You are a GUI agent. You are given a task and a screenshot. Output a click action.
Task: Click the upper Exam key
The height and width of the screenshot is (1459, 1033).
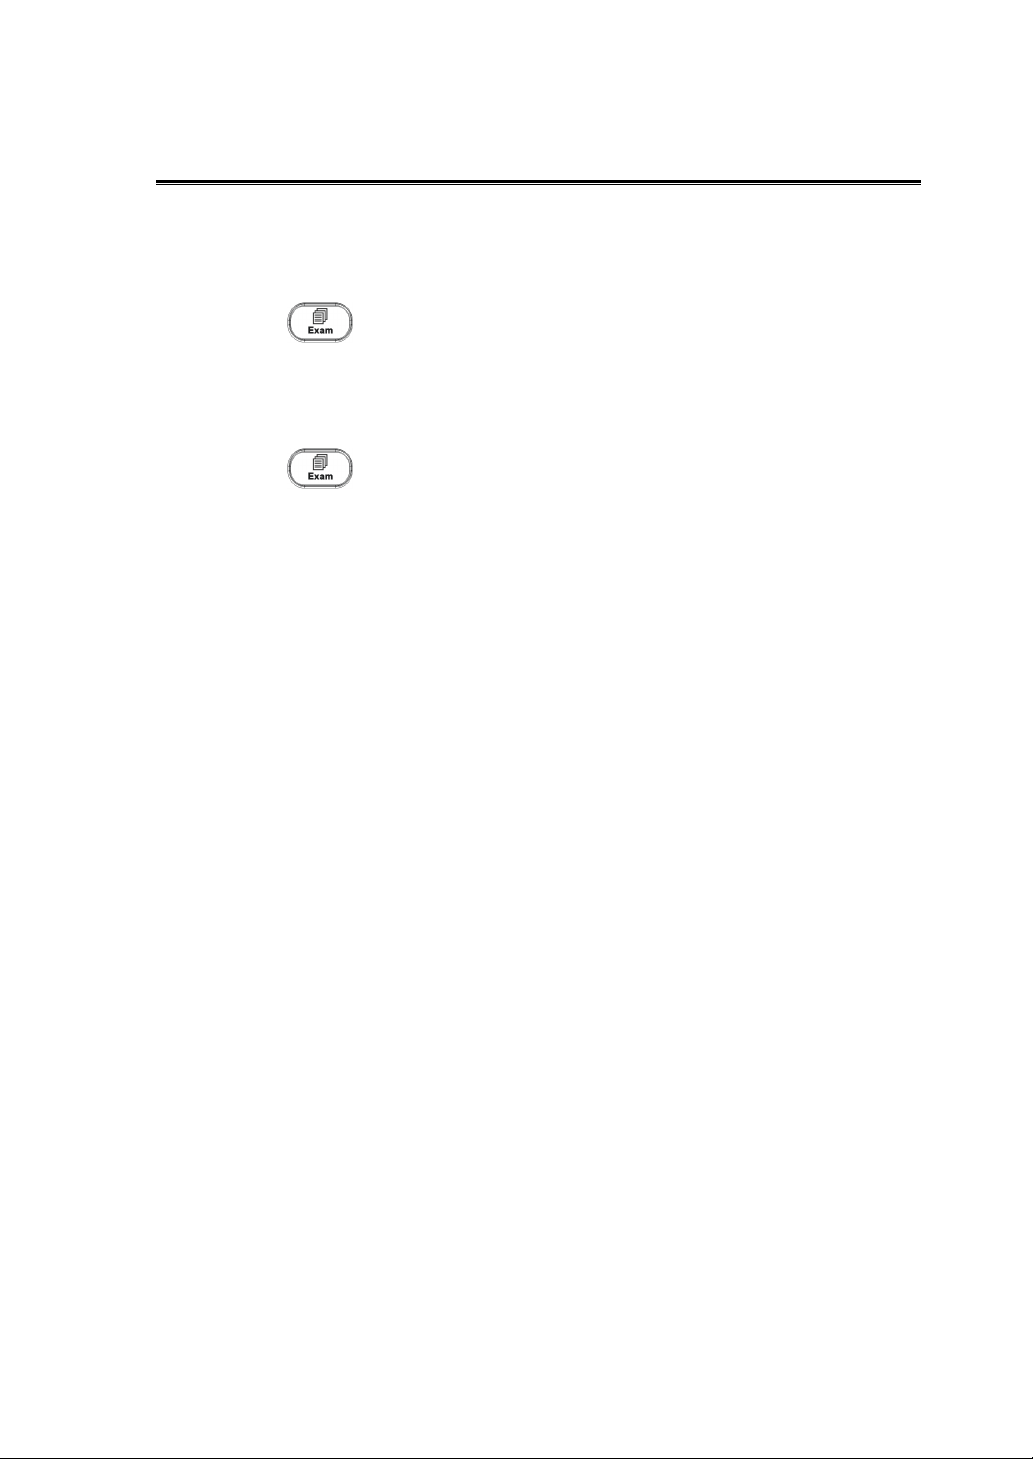[x=320, y=322]
